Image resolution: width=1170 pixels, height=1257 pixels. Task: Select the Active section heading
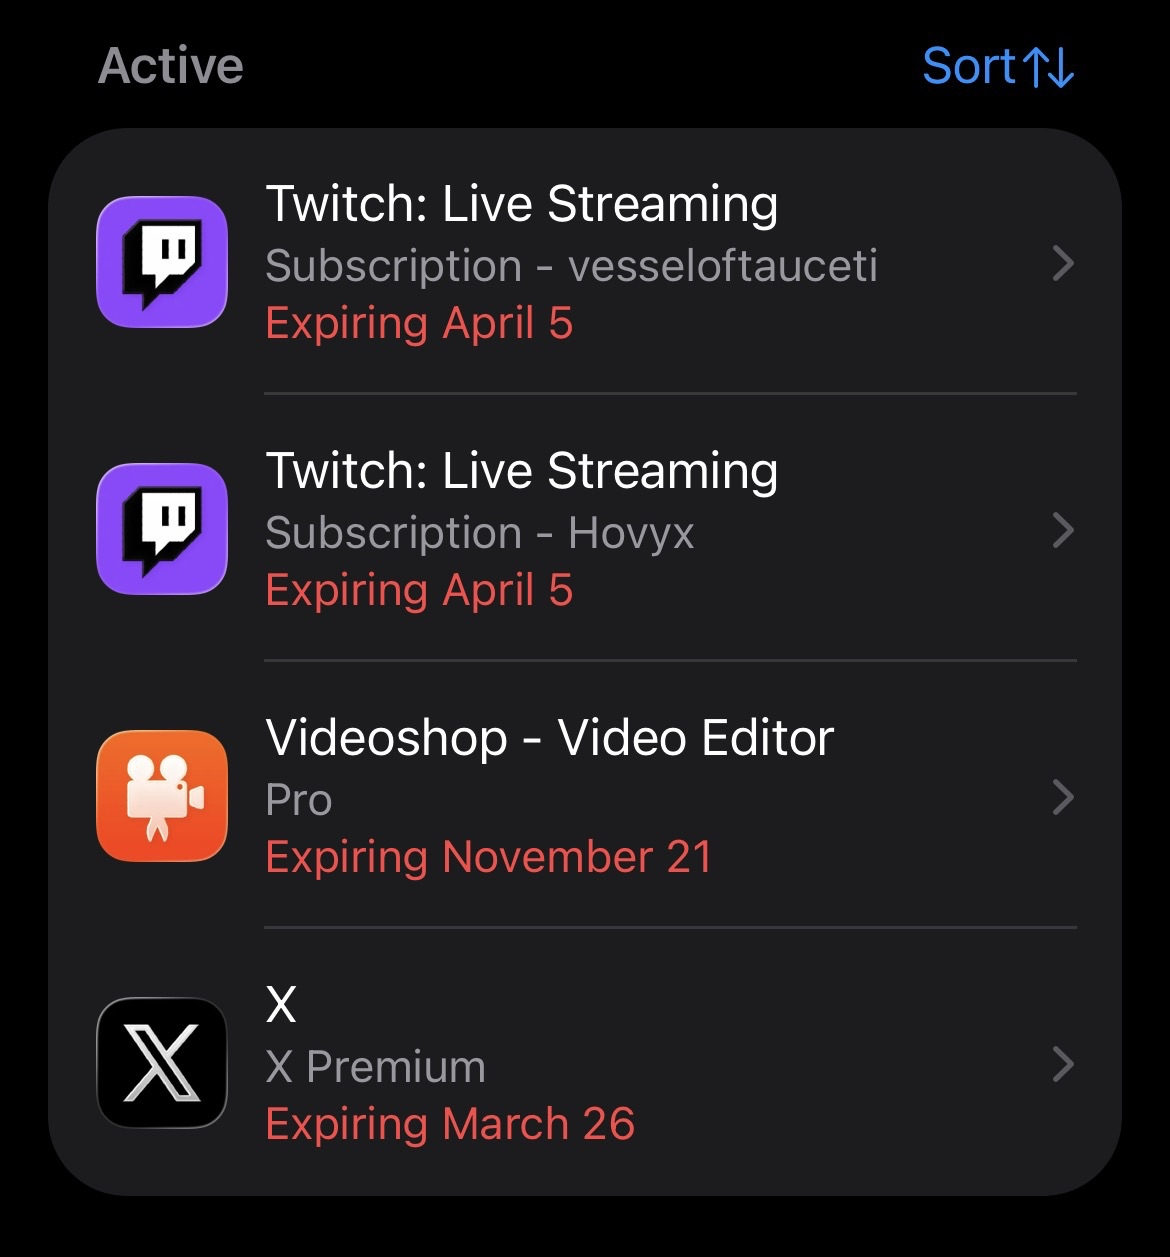(x=171, y=66)
